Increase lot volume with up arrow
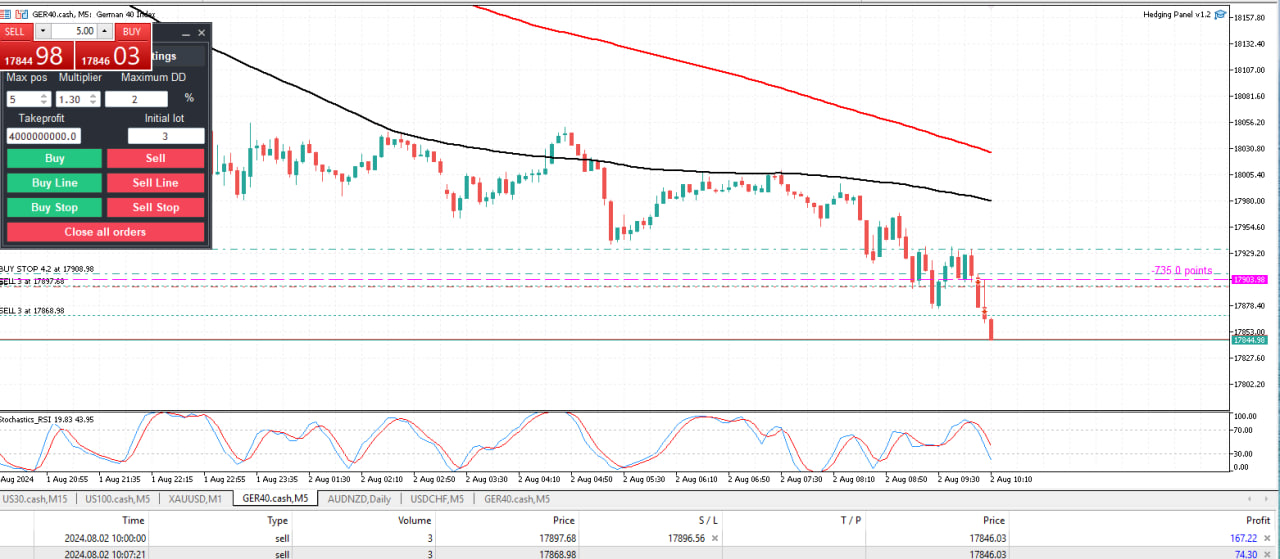 (x=105, y=31)
